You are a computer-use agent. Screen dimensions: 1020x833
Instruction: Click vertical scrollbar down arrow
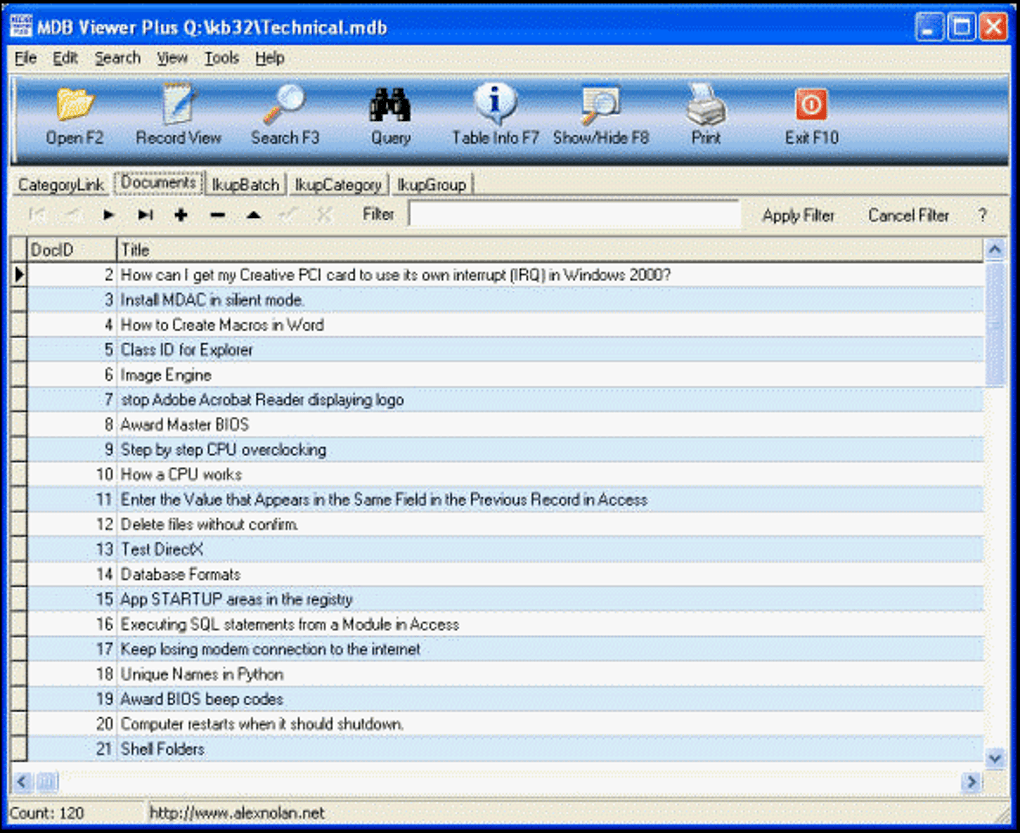[995, 758]
